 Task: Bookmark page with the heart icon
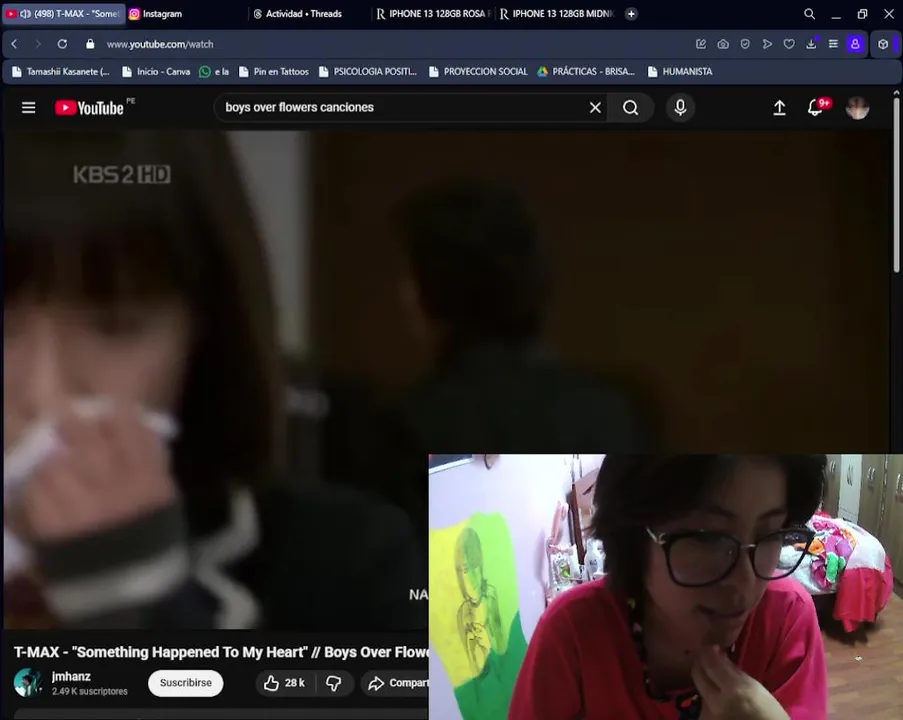[789, 44]
